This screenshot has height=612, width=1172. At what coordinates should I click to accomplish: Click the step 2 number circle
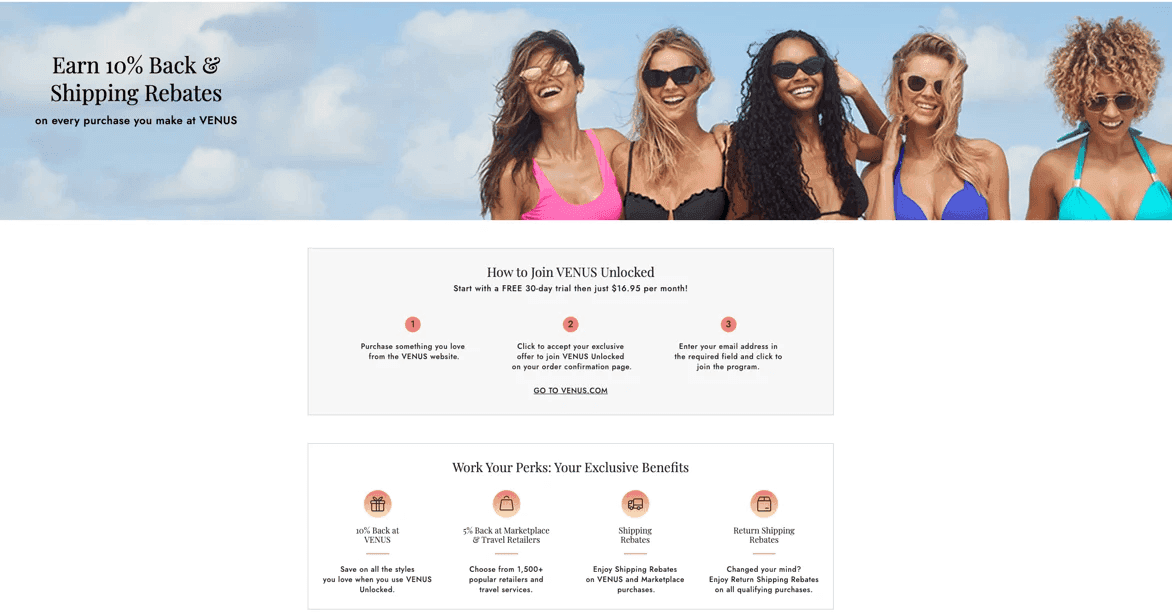click(570, 324)
